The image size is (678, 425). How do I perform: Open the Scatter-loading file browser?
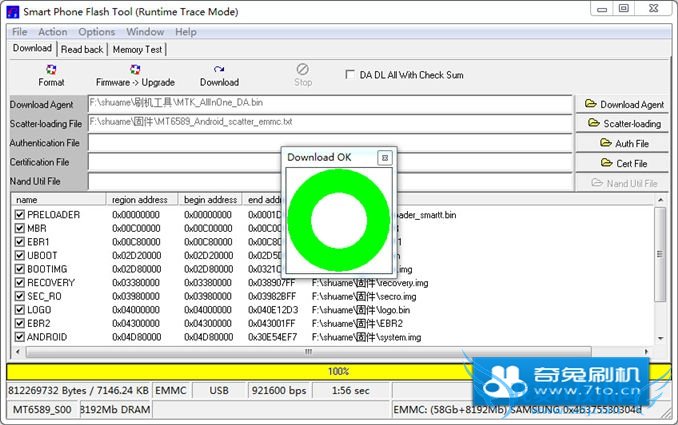[624, 124]
